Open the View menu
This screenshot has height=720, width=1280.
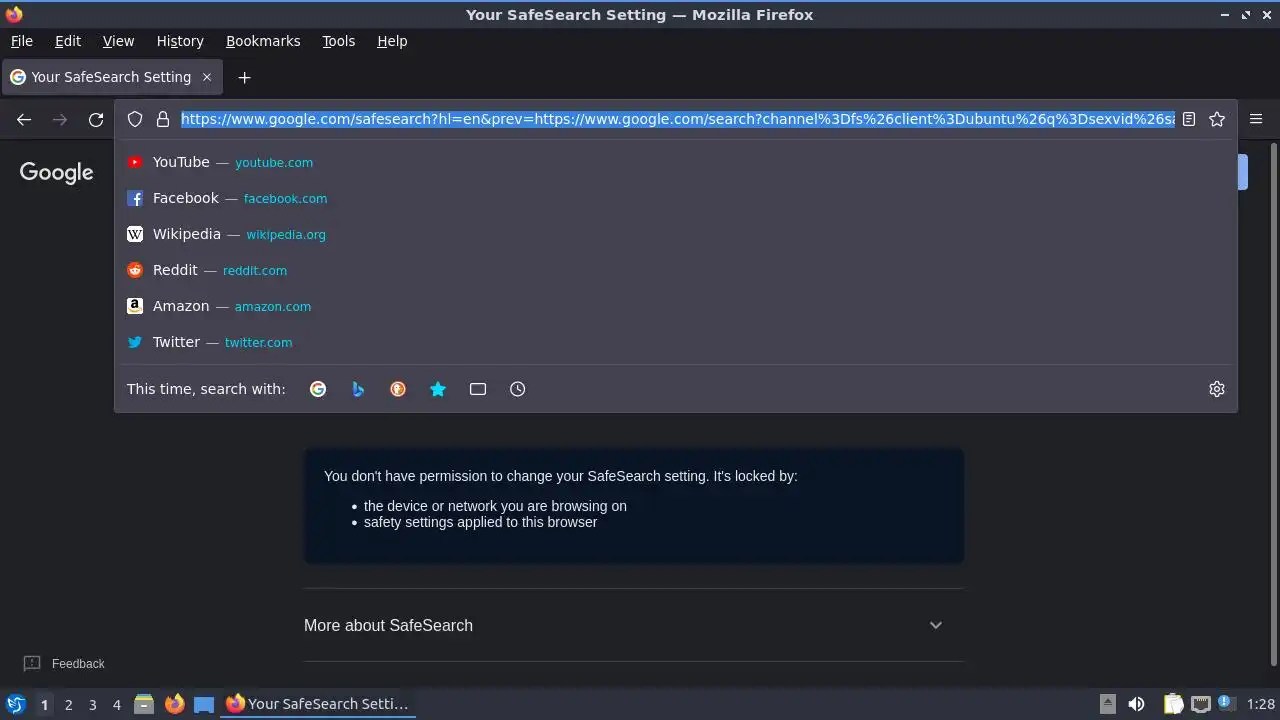118,41
